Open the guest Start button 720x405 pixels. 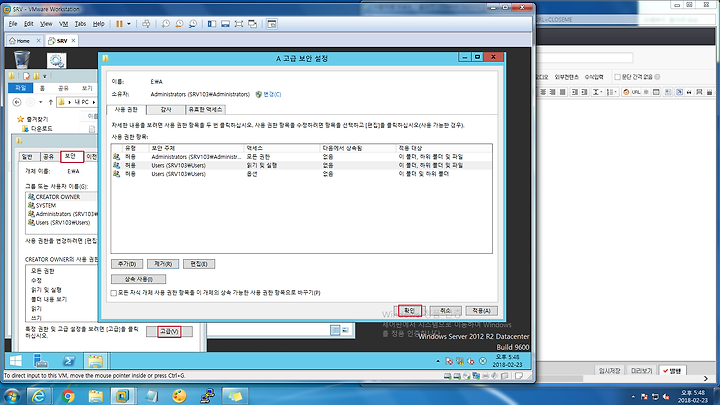pos(16,361)
